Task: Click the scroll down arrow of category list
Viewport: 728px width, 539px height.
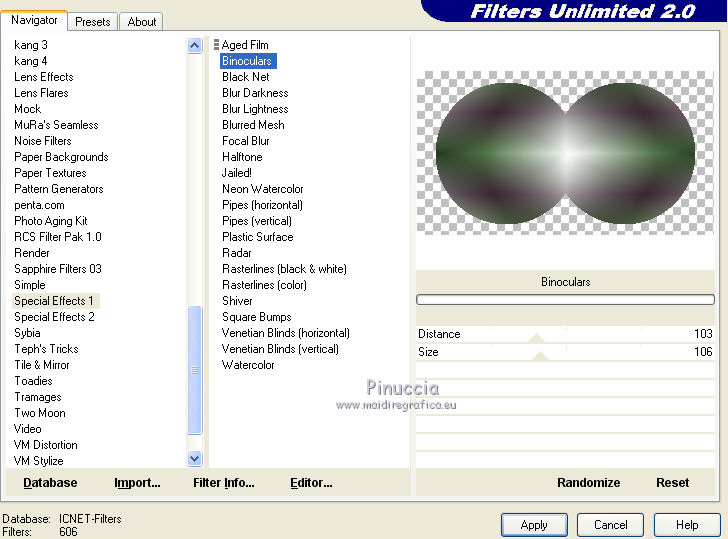Action: (195, 459)
